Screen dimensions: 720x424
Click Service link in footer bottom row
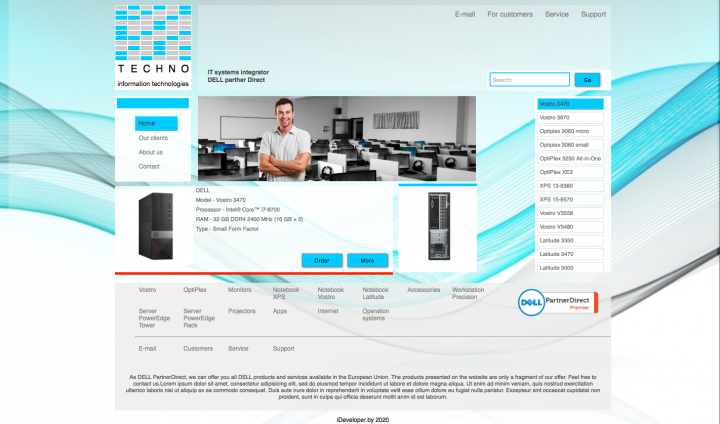[x=238, y=349]
